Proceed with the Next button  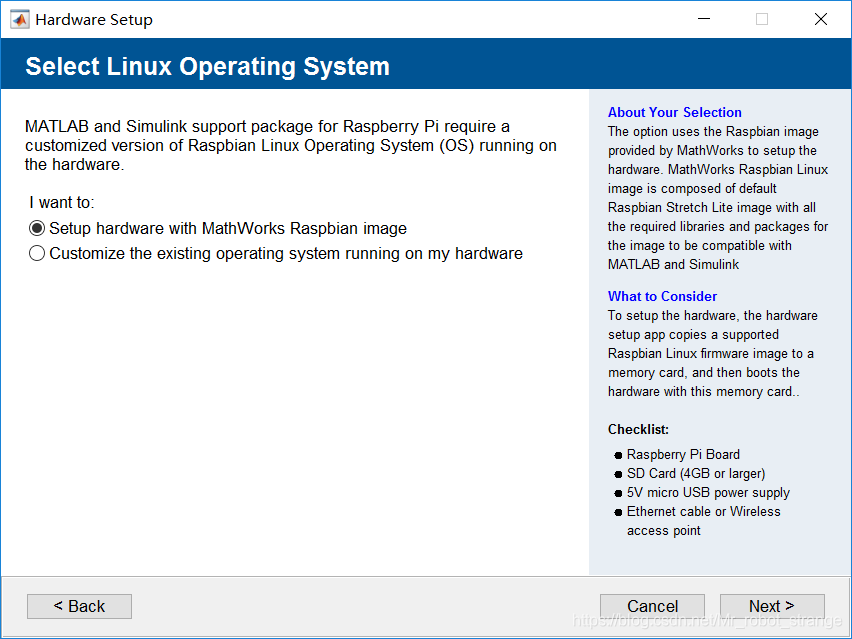[772, 606]
